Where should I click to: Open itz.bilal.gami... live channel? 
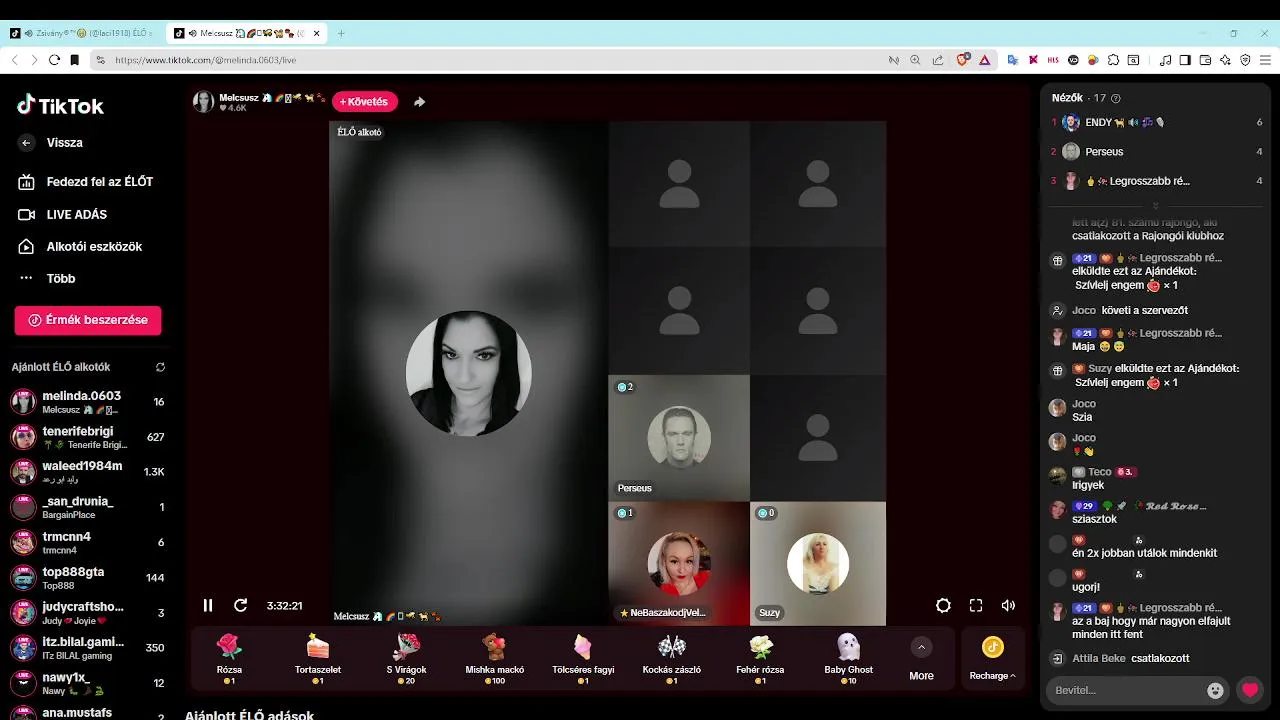(88, 647)
